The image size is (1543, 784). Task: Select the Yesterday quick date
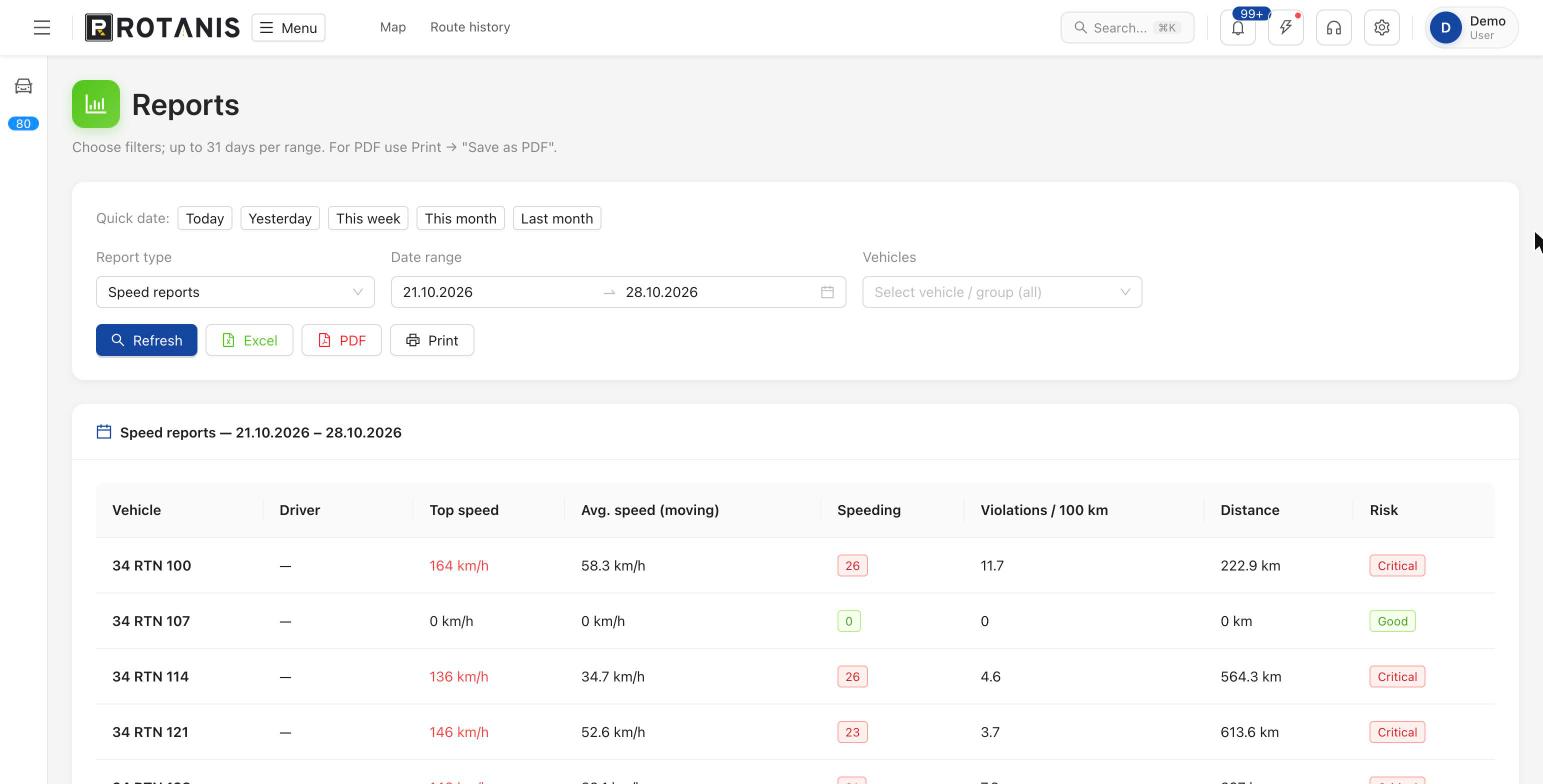coord(280,219)
